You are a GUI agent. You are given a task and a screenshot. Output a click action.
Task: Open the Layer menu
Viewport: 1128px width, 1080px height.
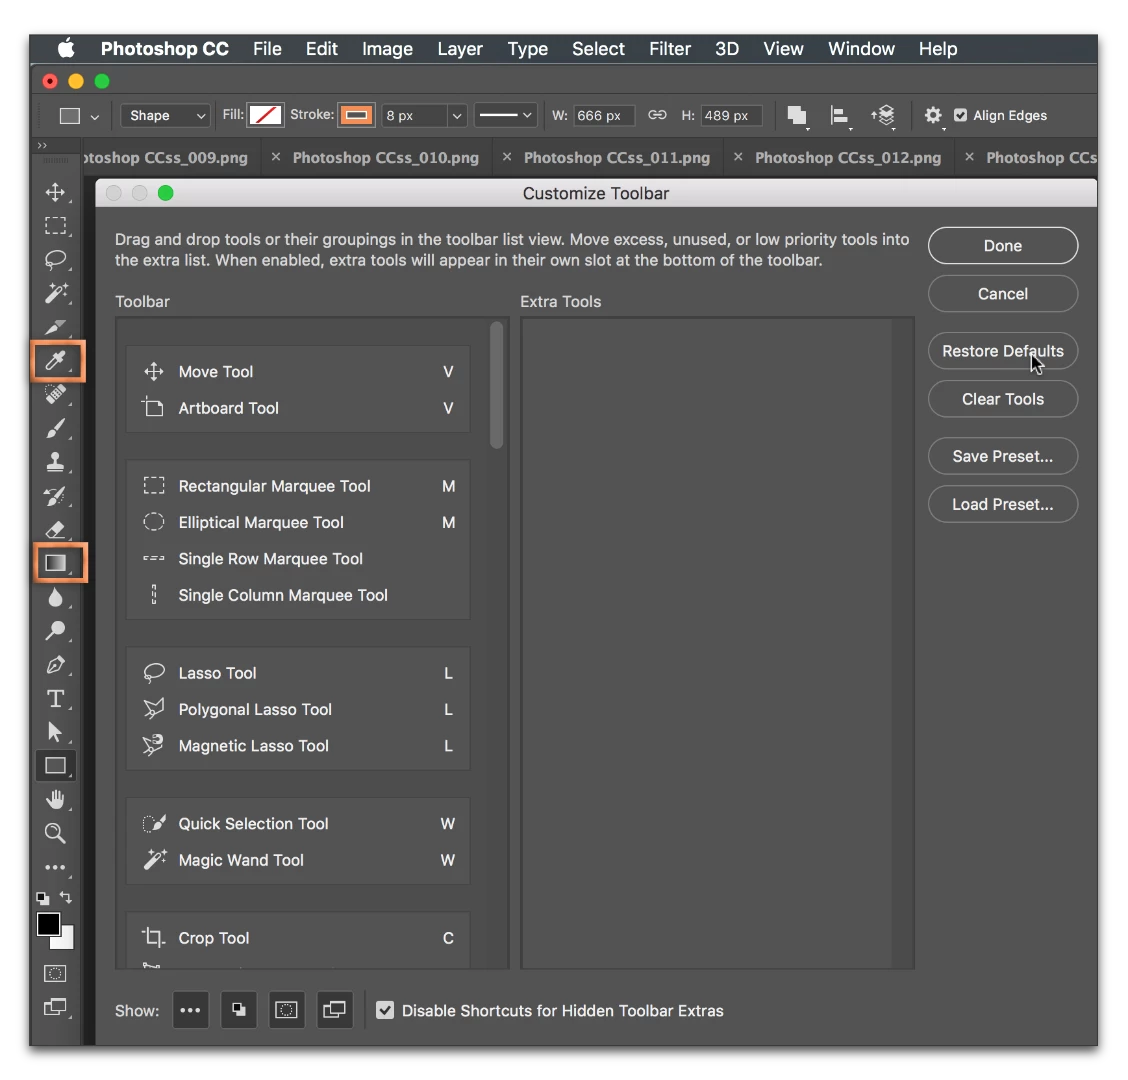(460, 49)
